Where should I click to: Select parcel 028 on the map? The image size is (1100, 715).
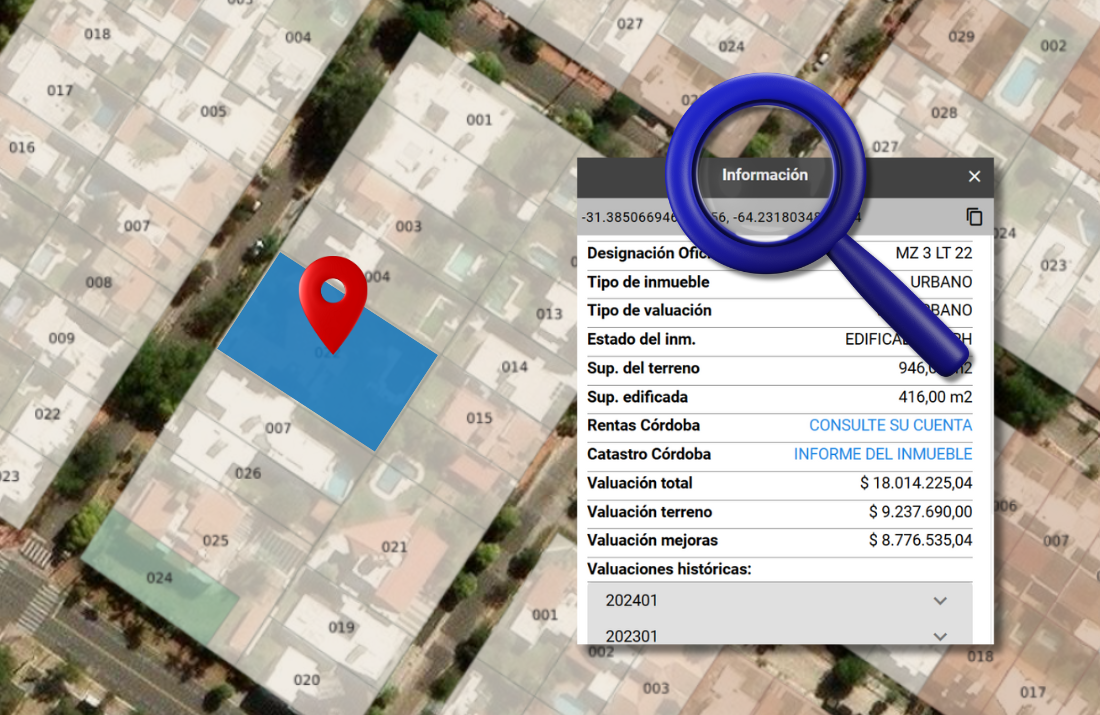click(944, 112)
